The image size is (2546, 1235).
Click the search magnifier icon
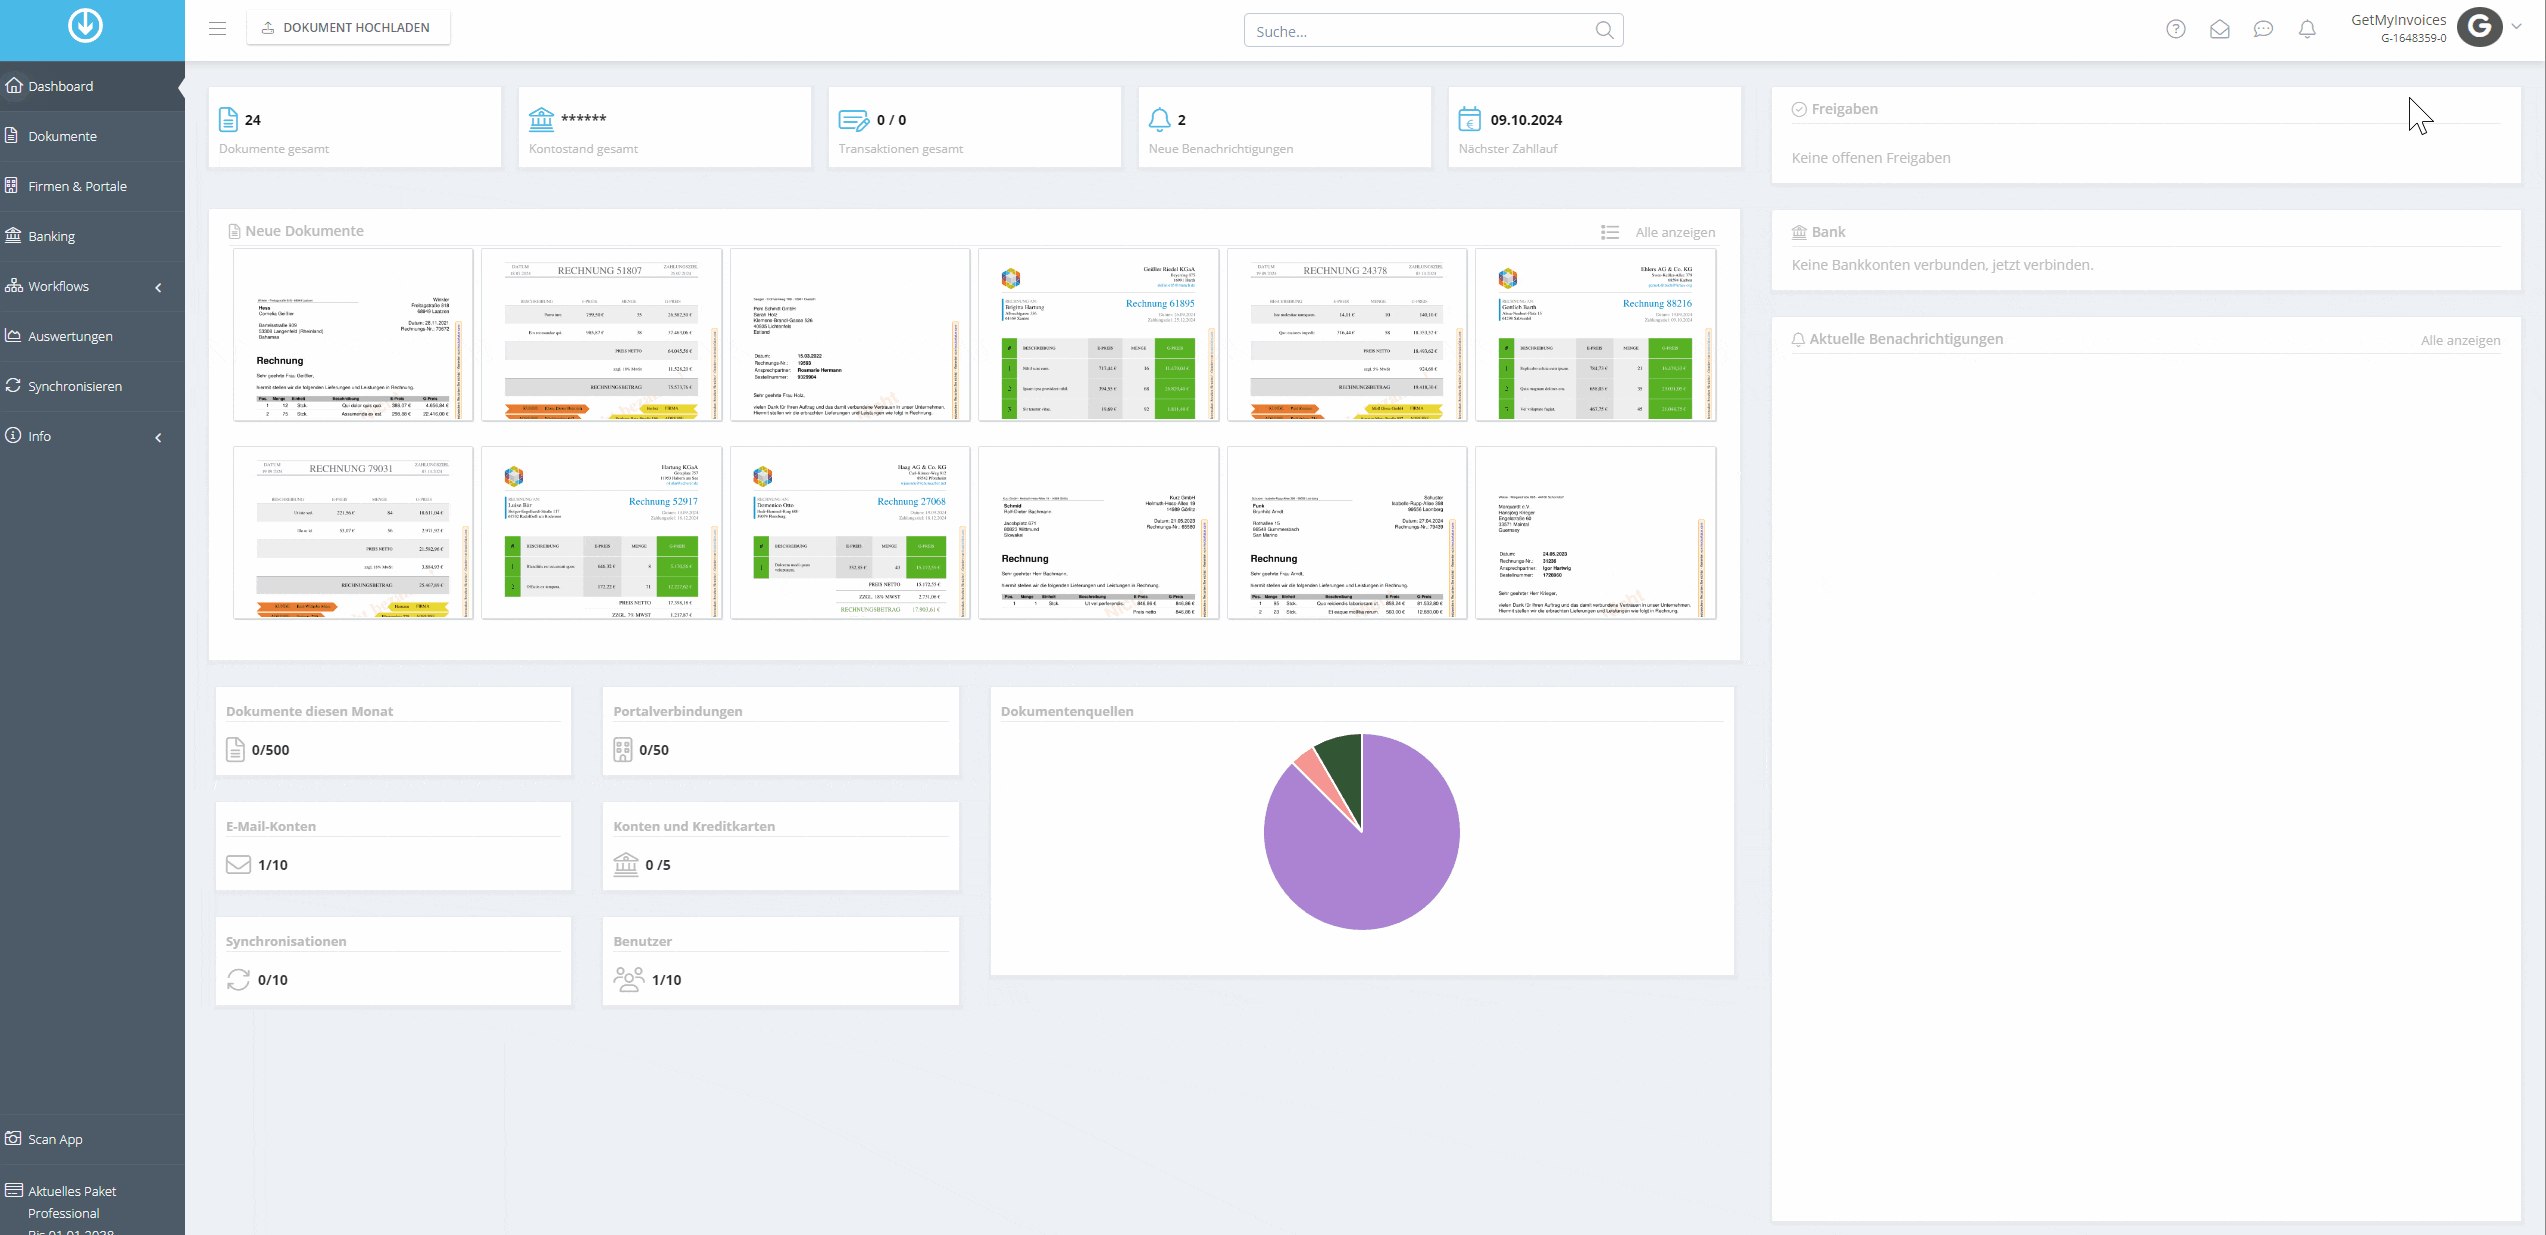coord(1604,30)
